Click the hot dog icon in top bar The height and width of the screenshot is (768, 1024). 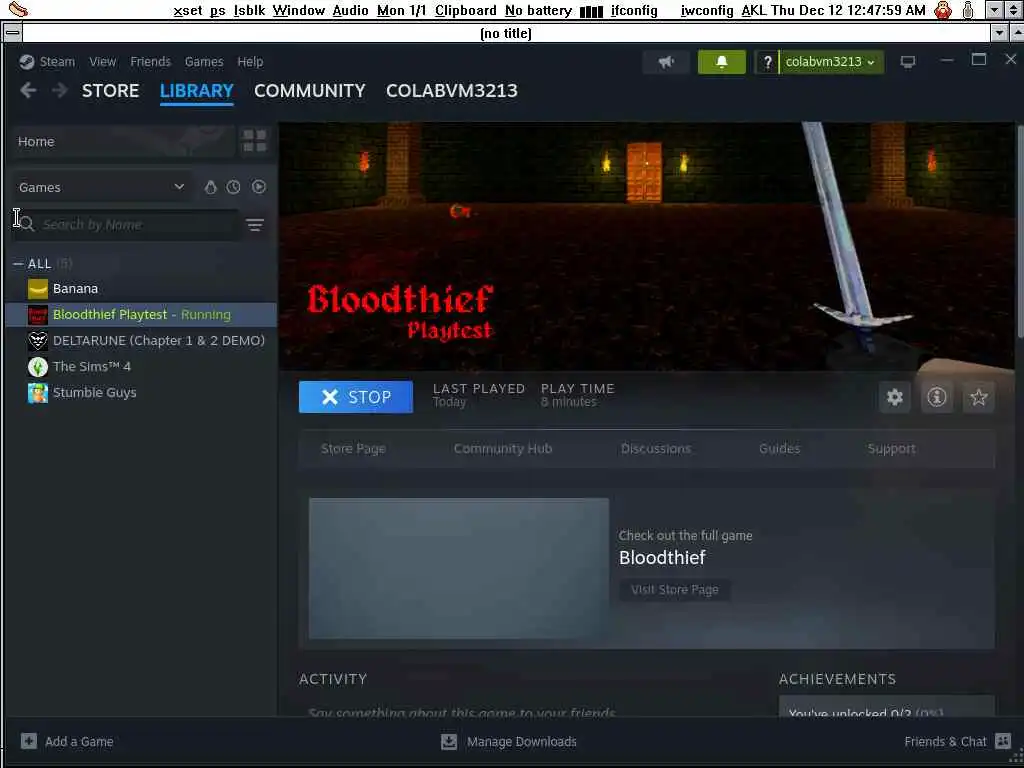click(x=18, y=10)
